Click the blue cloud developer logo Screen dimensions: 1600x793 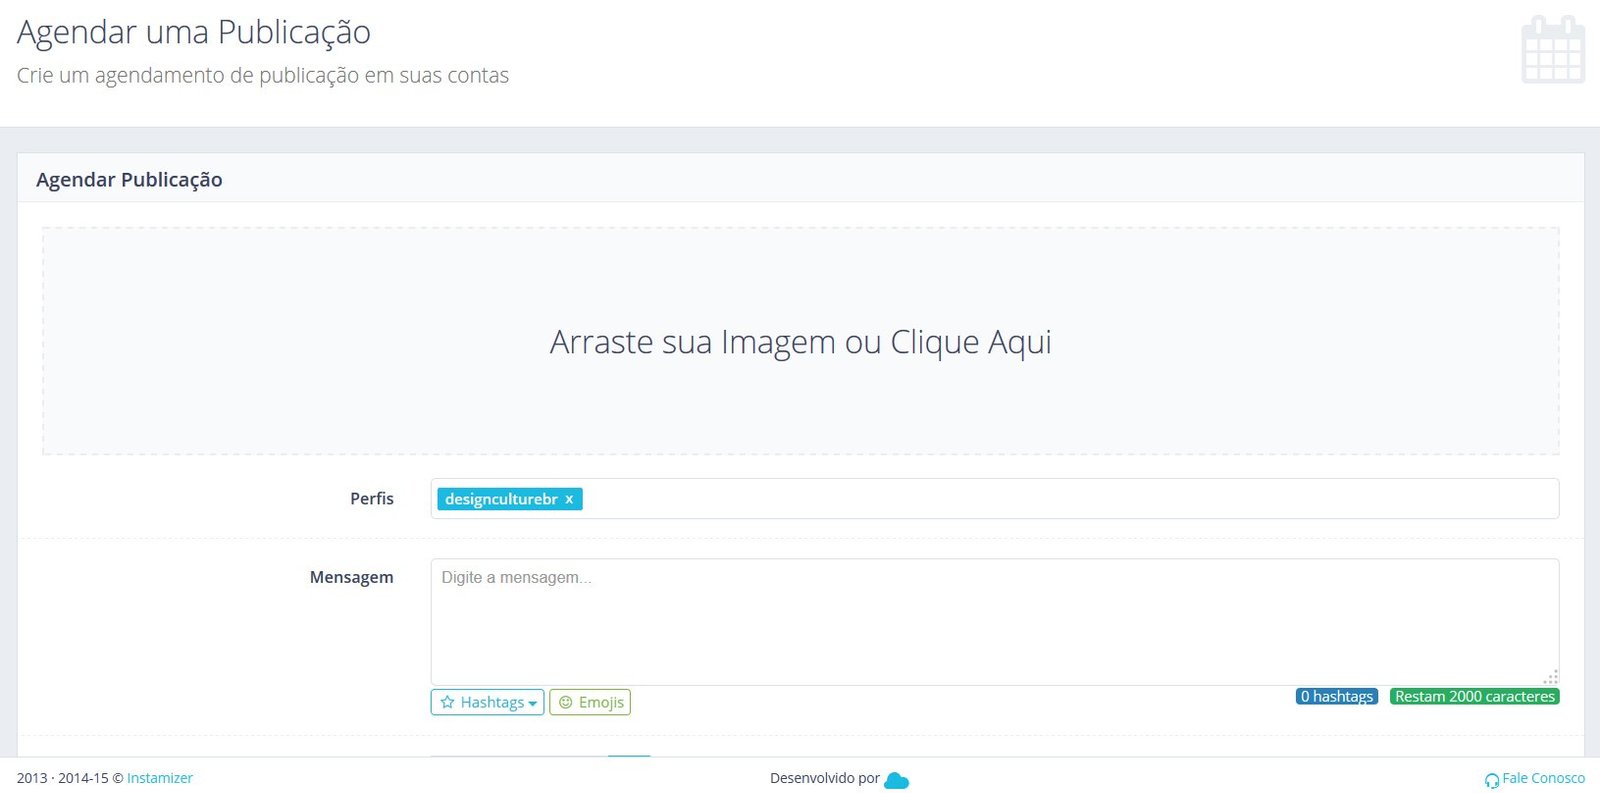(896, 780)
